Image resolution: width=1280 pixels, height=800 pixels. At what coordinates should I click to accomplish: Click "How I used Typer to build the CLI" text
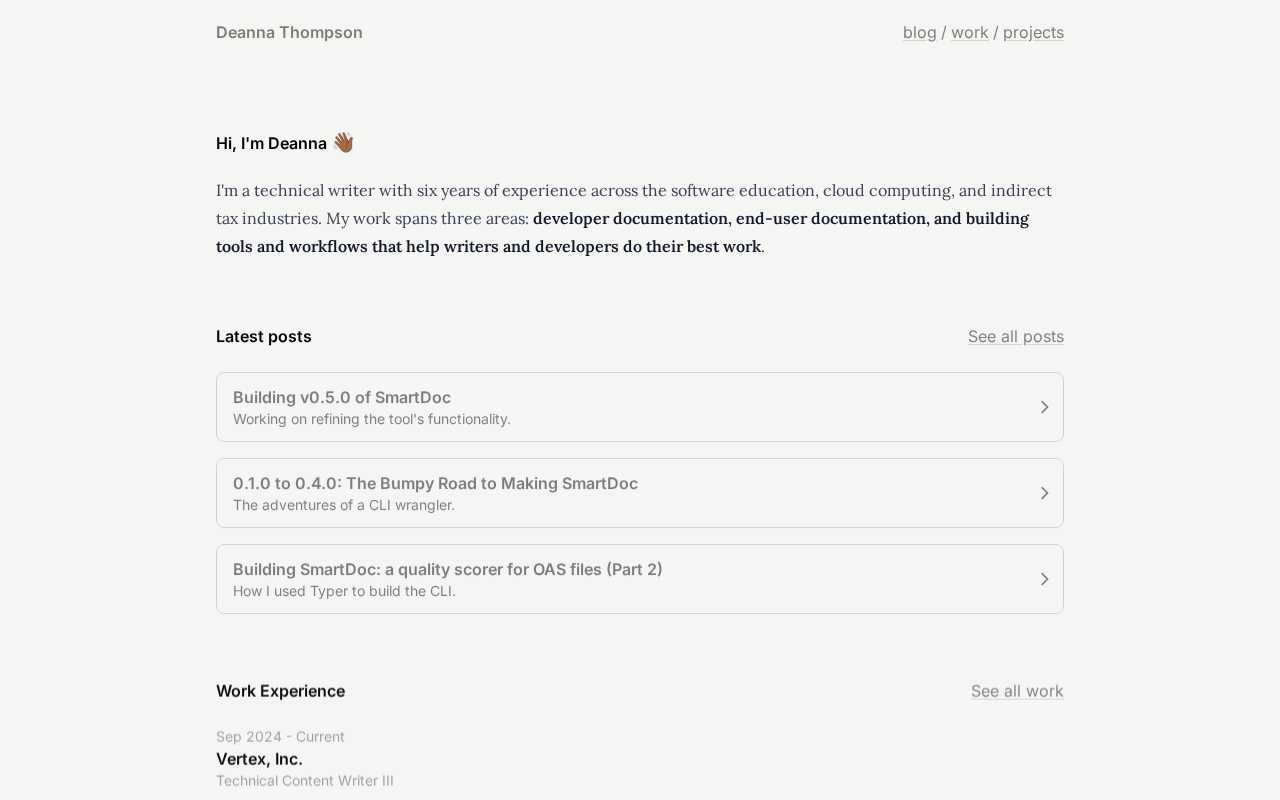tap(344, 591)
